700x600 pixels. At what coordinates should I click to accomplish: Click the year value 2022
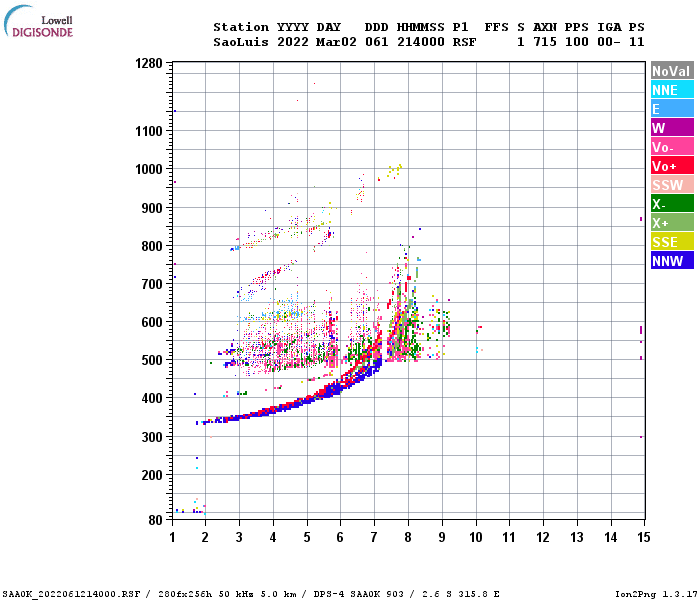[x=293, y=42]
